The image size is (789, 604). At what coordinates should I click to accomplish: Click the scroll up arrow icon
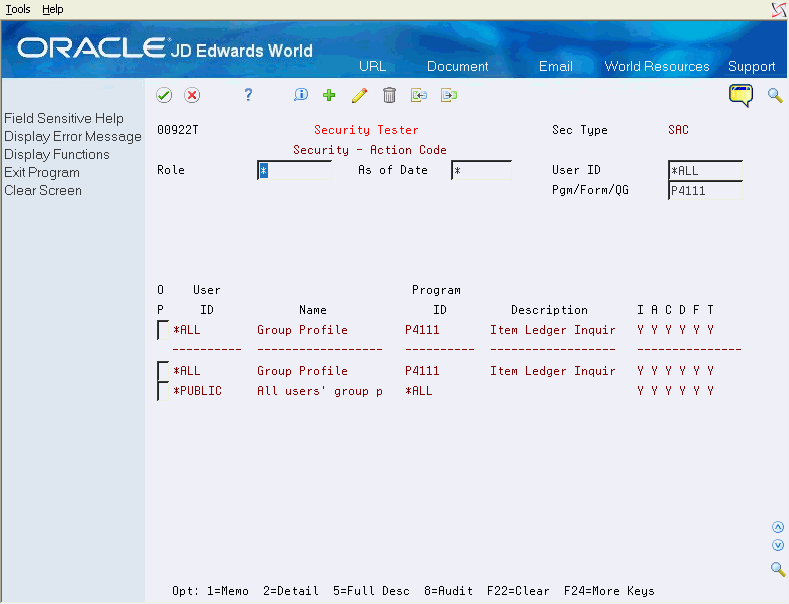click(x=778, y=527)
